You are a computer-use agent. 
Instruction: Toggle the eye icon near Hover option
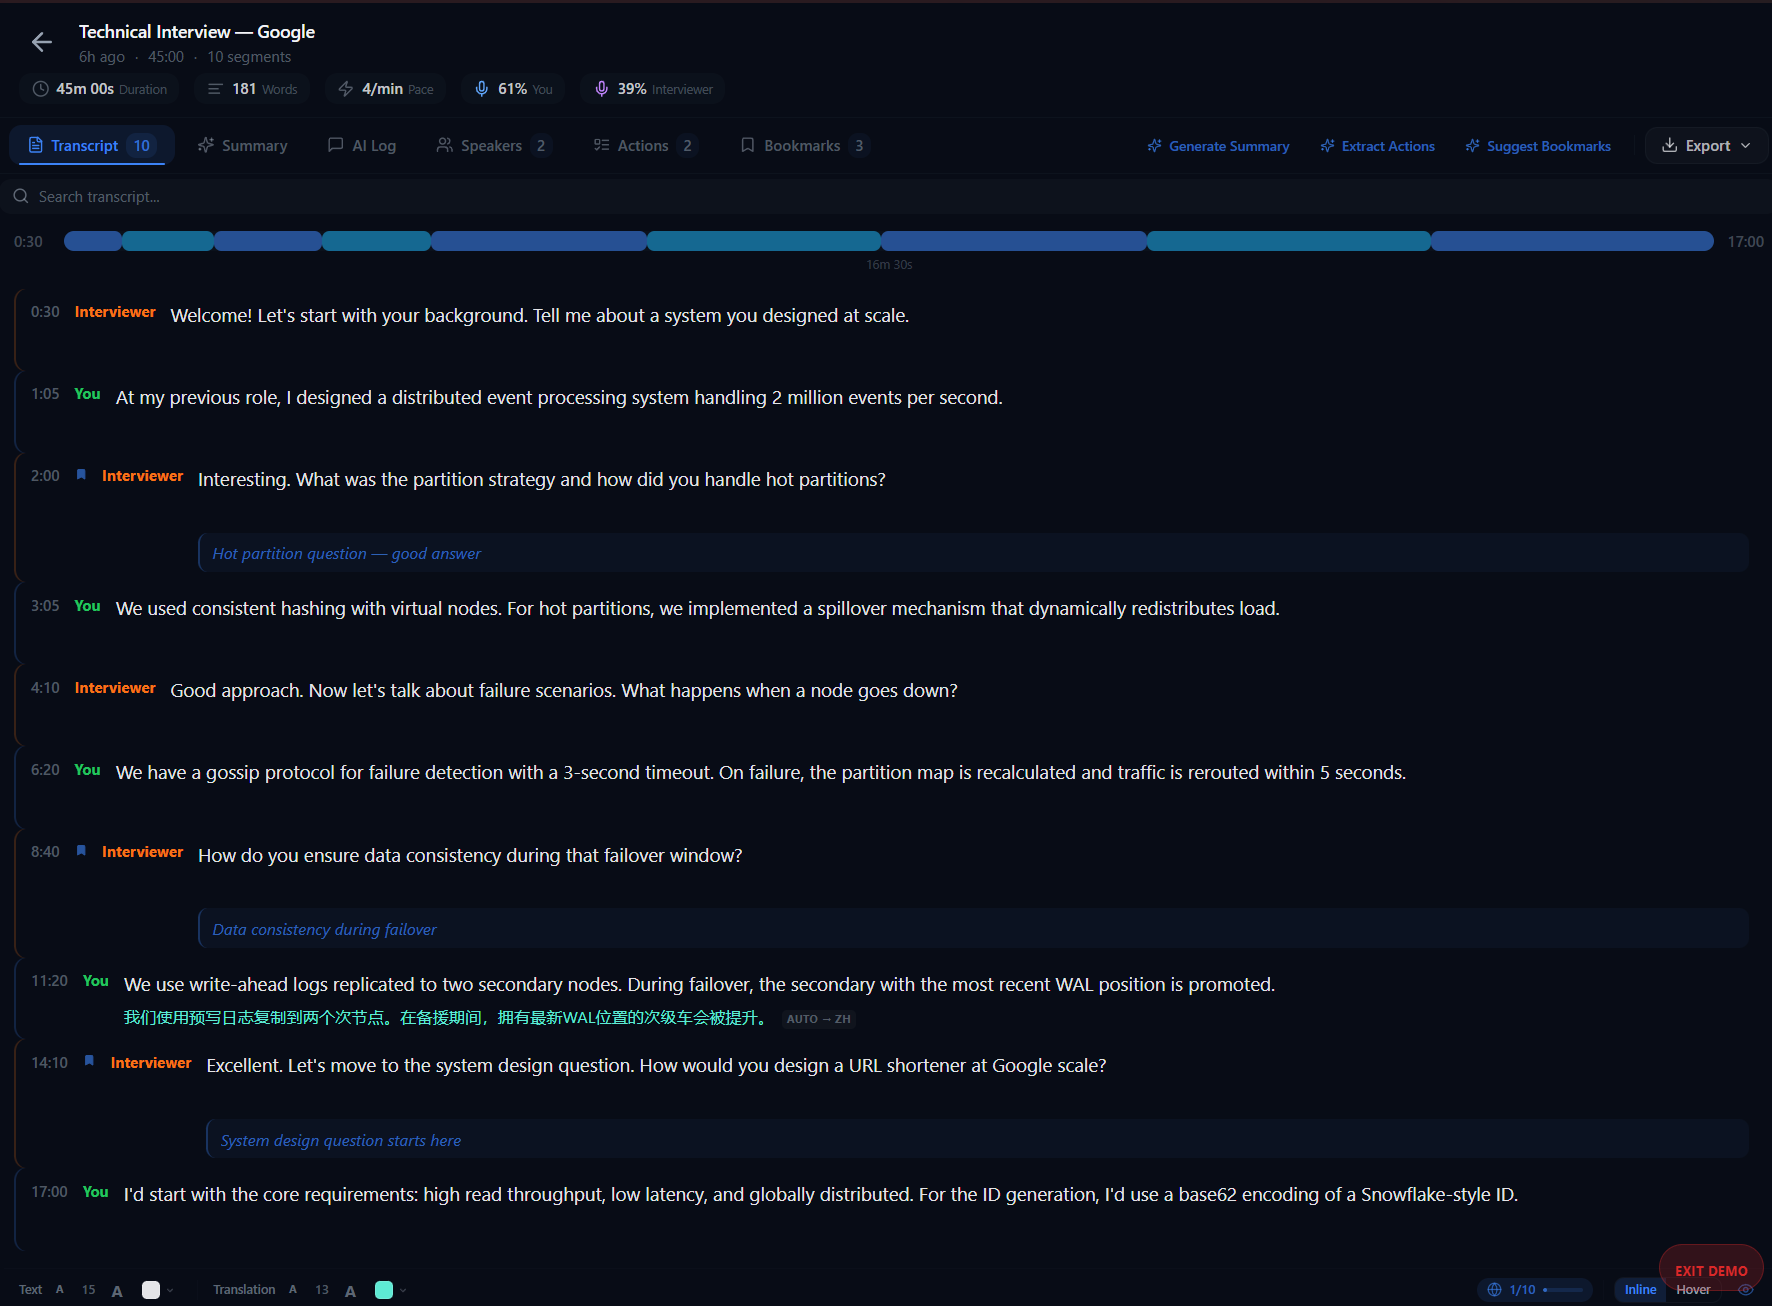point(1746,1290)
